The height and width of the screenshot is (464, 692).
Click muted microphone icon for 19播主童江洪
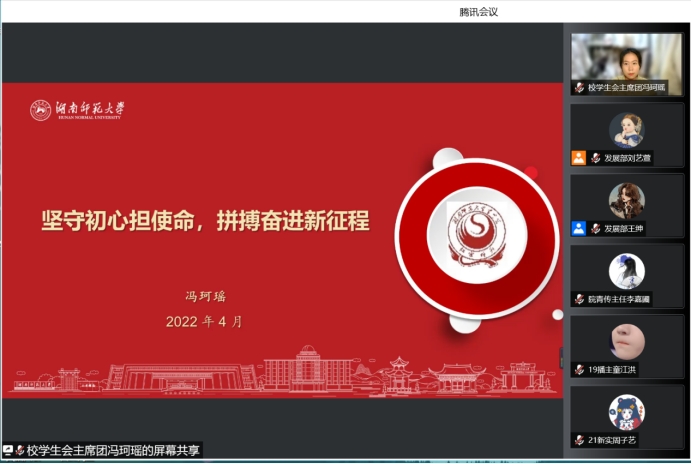(579, 369)
